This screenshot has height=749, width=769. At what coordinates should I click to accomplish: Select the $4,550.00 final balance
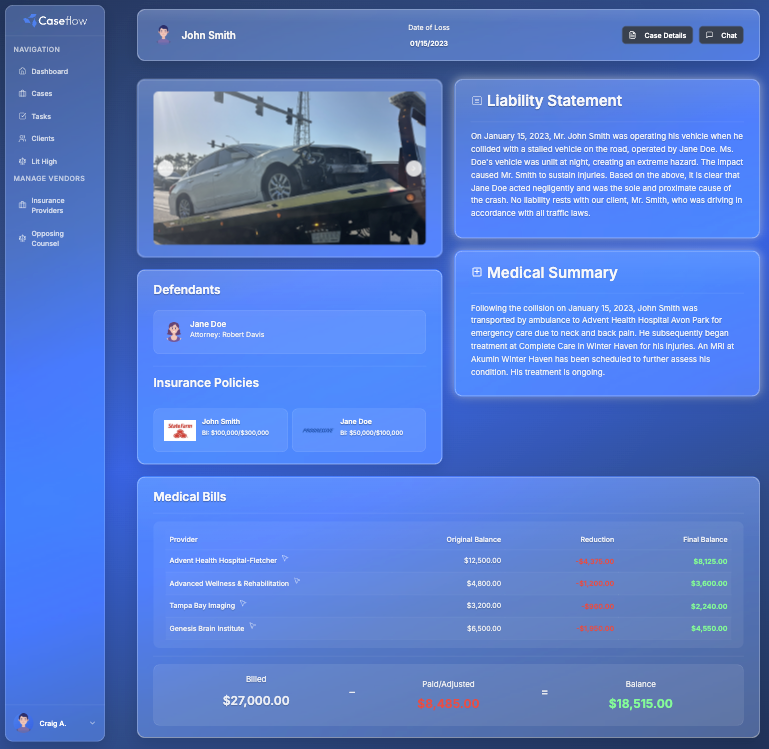(709, 628)
